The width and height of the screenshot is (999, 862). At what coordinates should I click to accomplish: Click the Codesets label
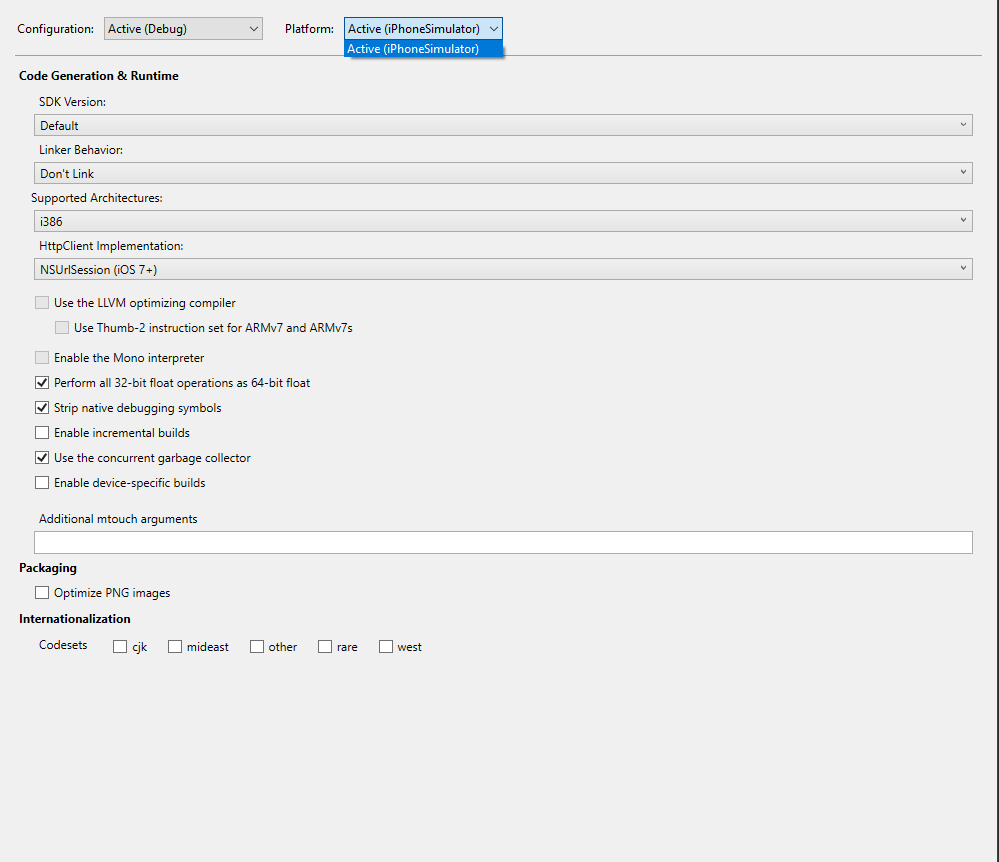(63, 645)
